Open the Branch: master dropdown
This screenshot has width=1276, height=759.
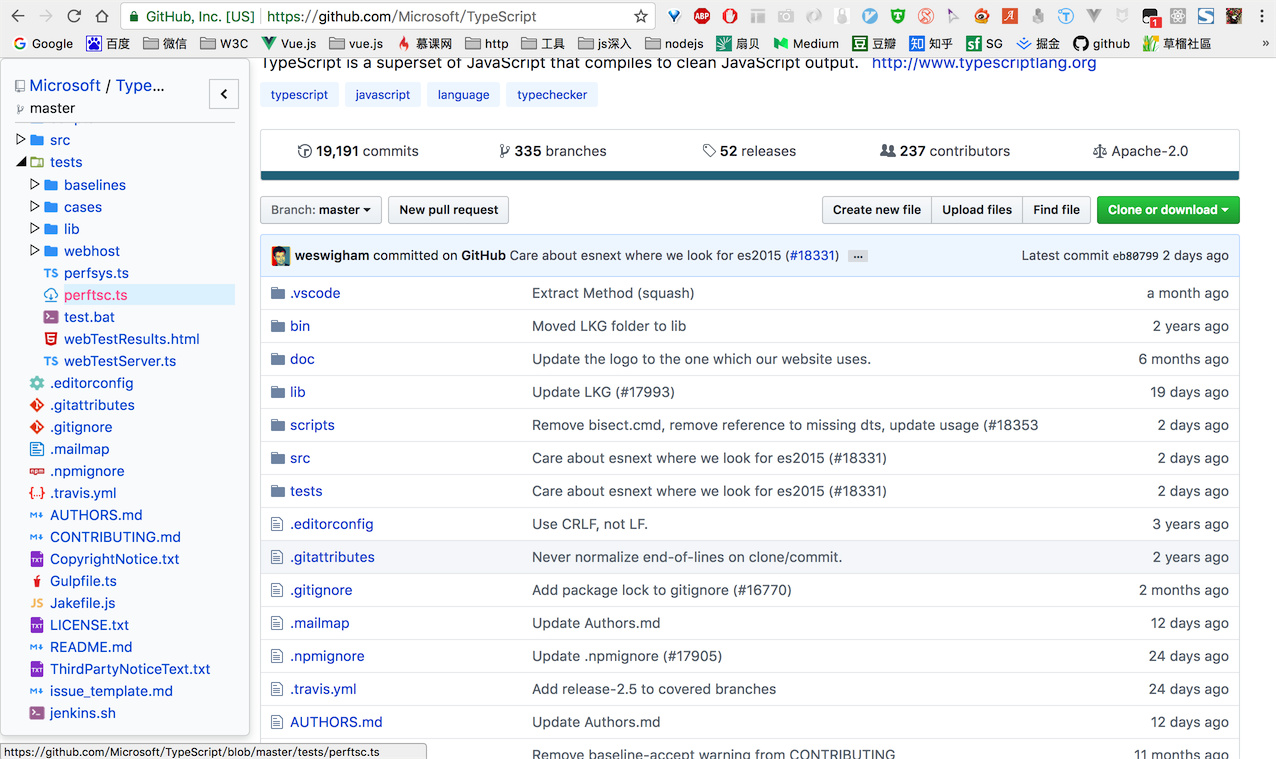point(320,210)
